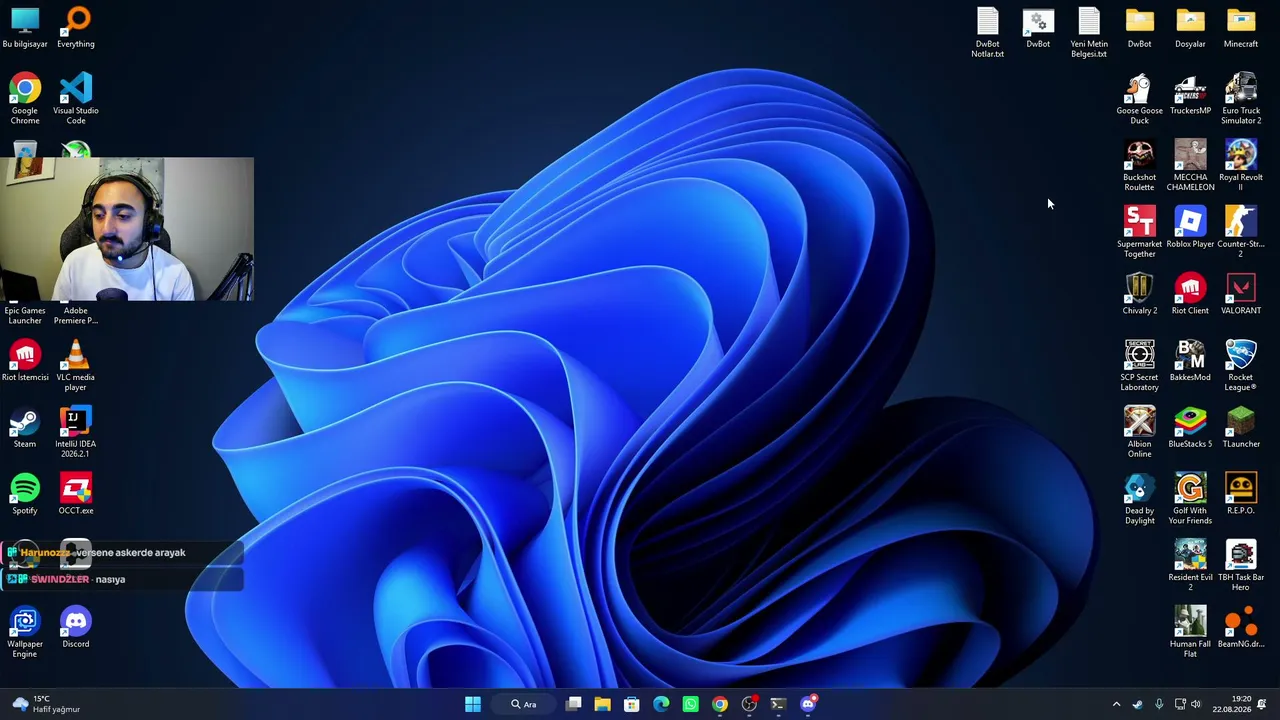Open Microsoft Edge from the taskbar

[661, 704]
